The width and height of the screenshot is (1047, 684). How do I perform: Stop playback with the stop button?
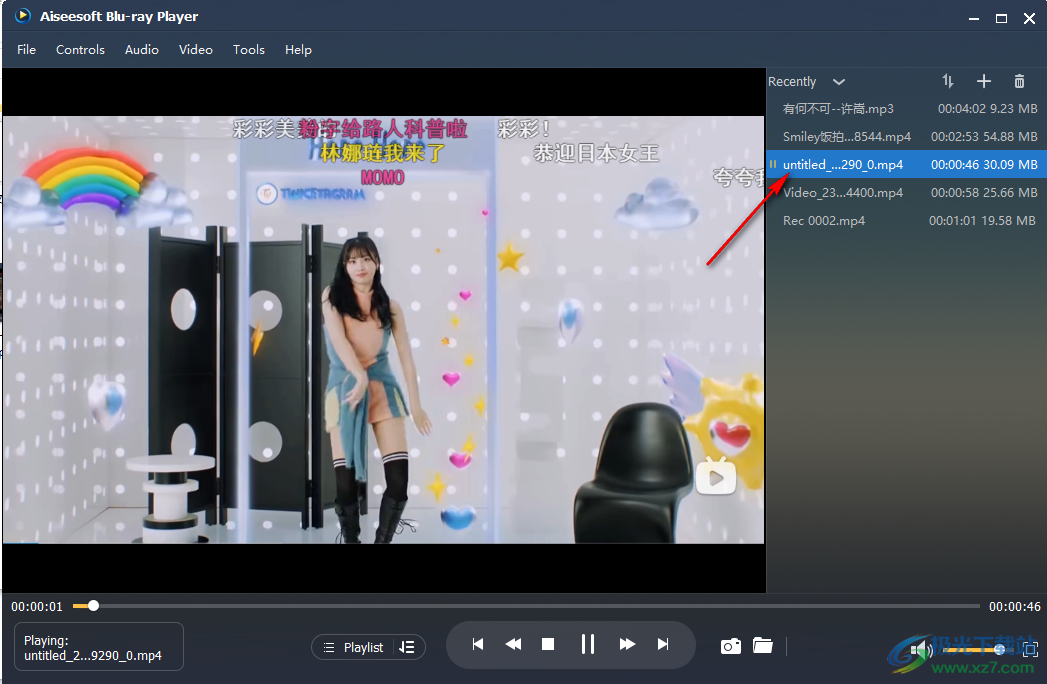tap(548, 645)
